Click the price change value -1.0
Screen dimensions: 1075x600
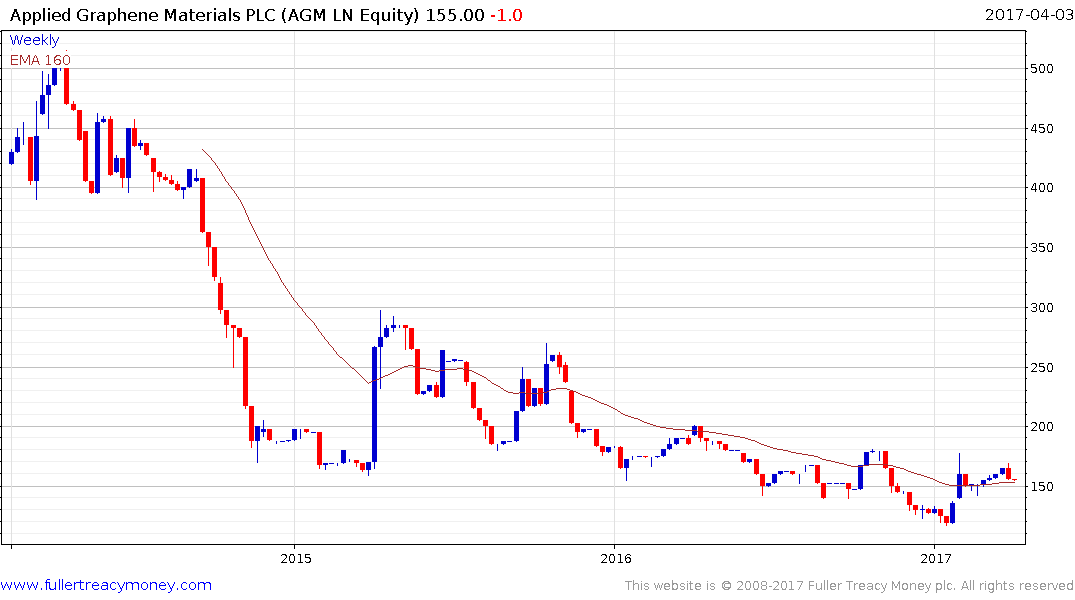pos(506,15)
